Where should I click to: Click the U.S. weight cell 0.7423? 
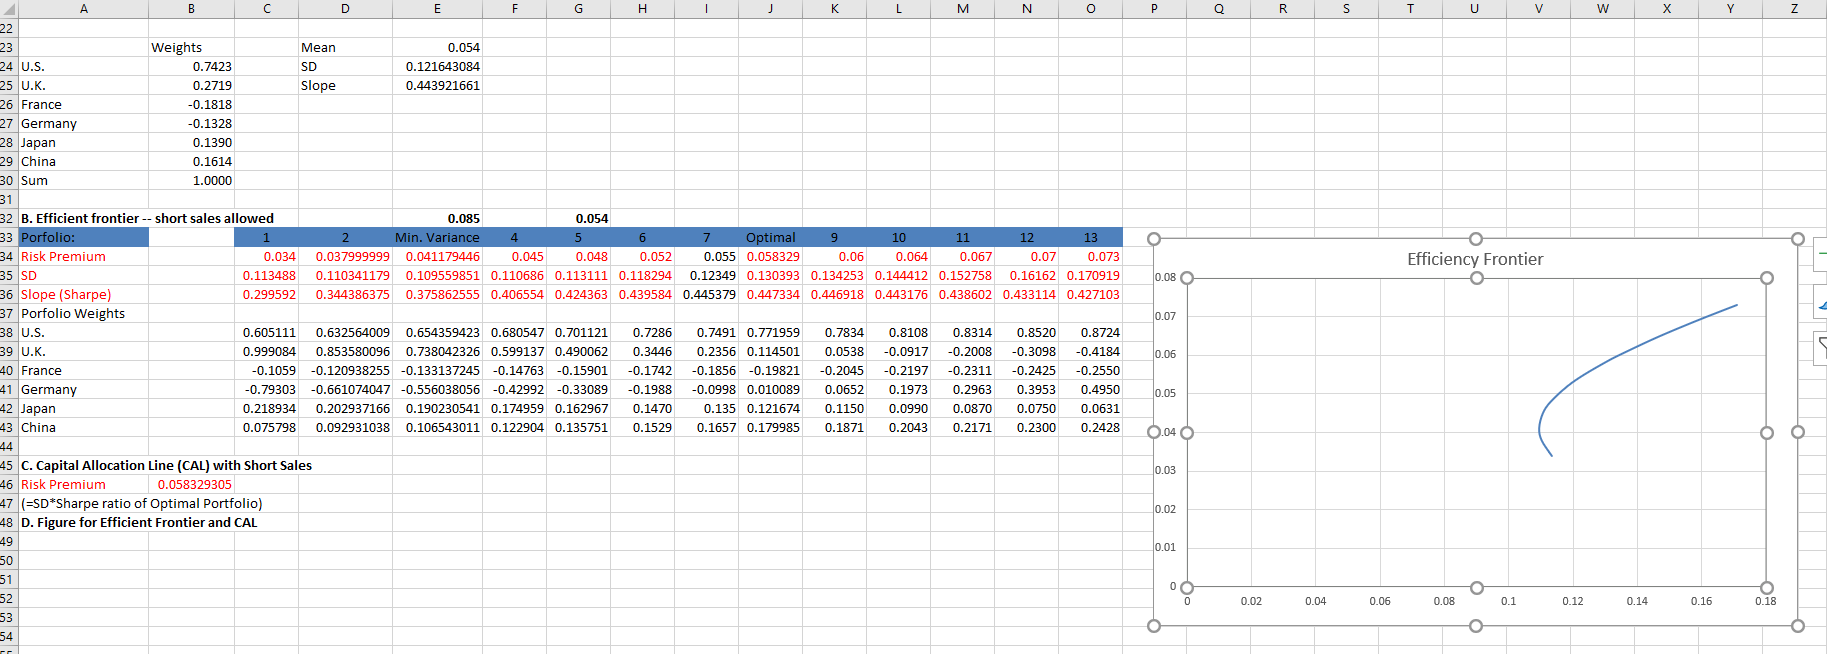coord(191,66)
